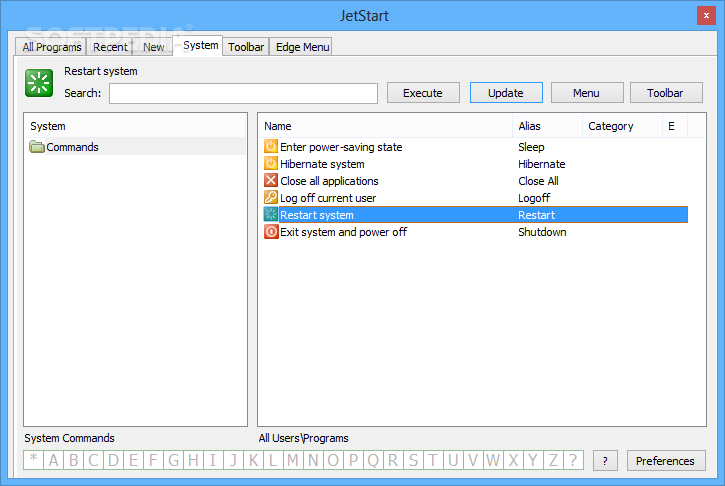Click the Commands folder icon
This screenshot has width=725, height=486.
pos(37,147)
